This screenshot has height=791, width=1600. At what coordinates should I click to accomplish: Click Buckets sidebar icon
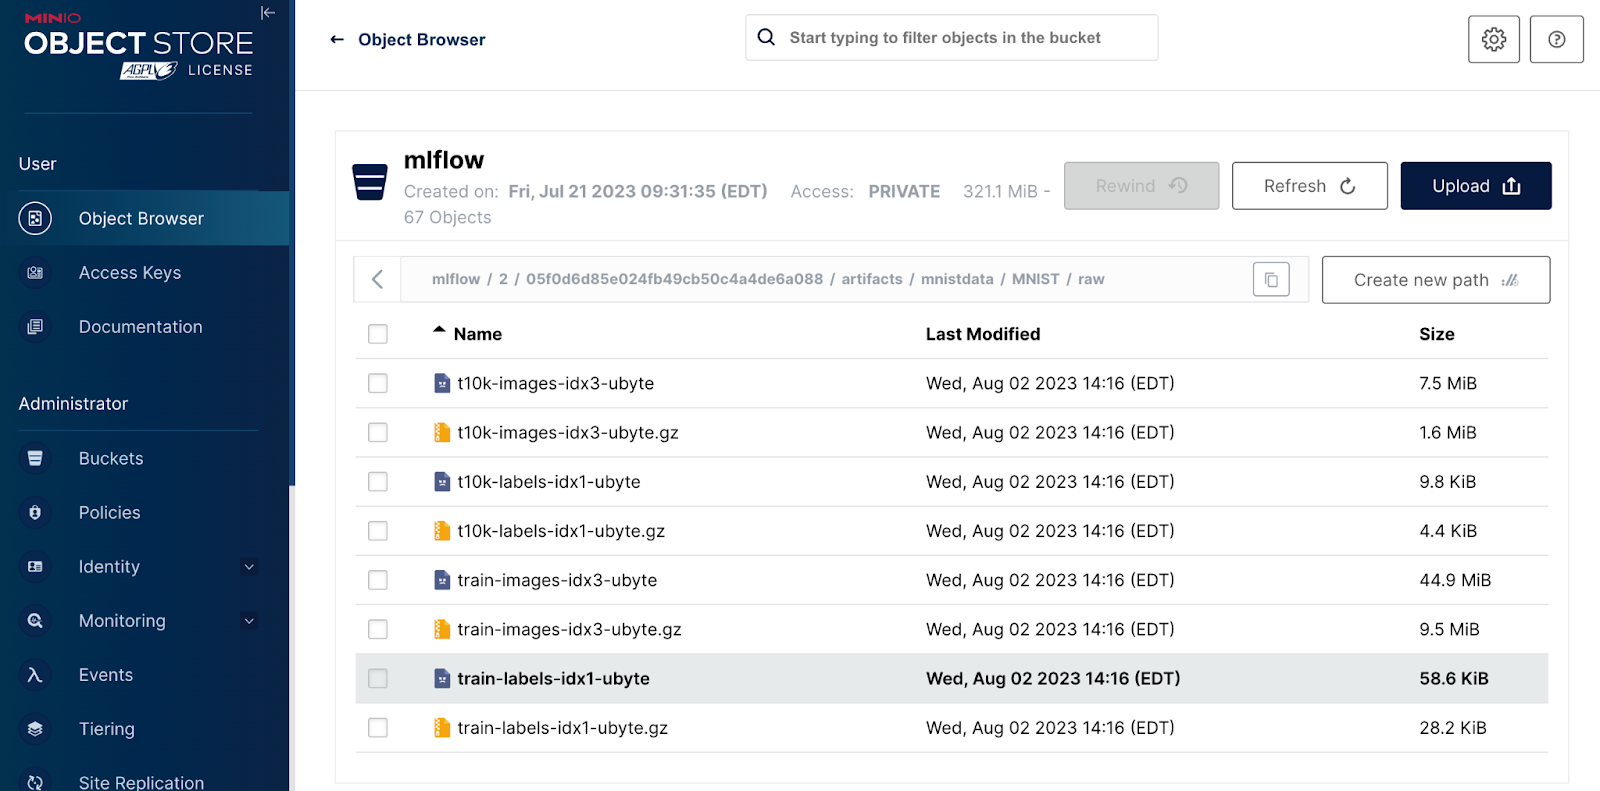[x=35, y=458]
